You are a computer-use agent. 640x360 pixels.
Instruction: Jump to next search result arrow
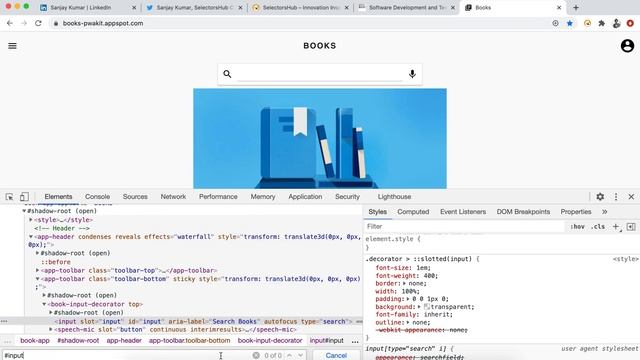[x=301, y=356]
